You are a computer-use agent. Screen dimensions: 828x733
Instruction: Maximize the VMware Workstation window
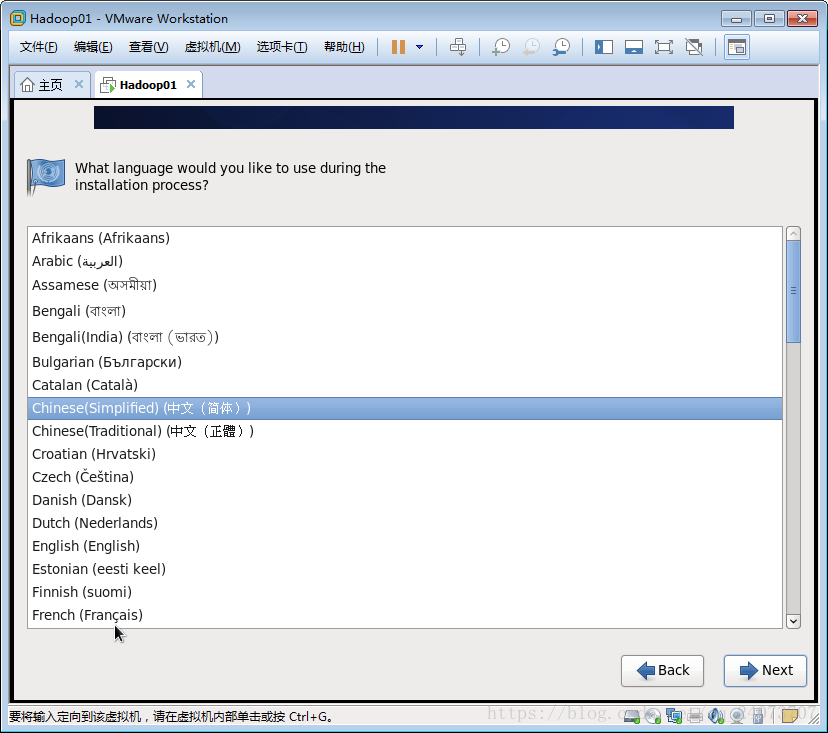pyautogui.click(x=769, y=19)
